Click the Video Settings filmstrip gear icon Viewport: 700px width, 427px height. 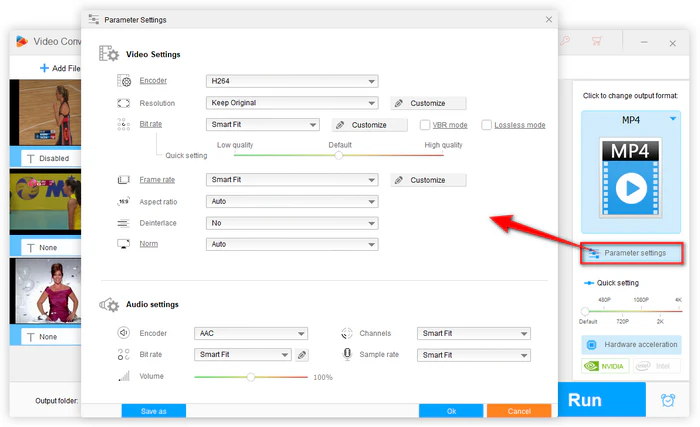pos(108,54)
